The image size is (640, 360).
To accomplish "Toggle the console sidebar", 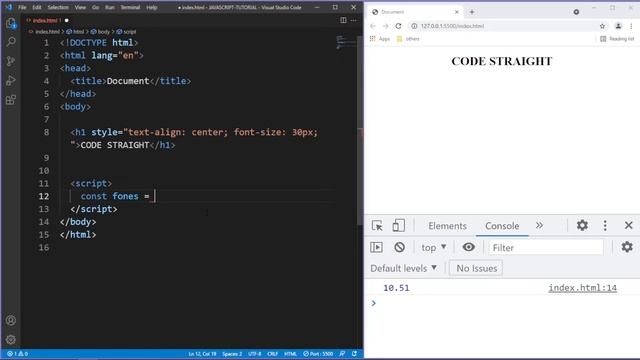I will 376,247.
